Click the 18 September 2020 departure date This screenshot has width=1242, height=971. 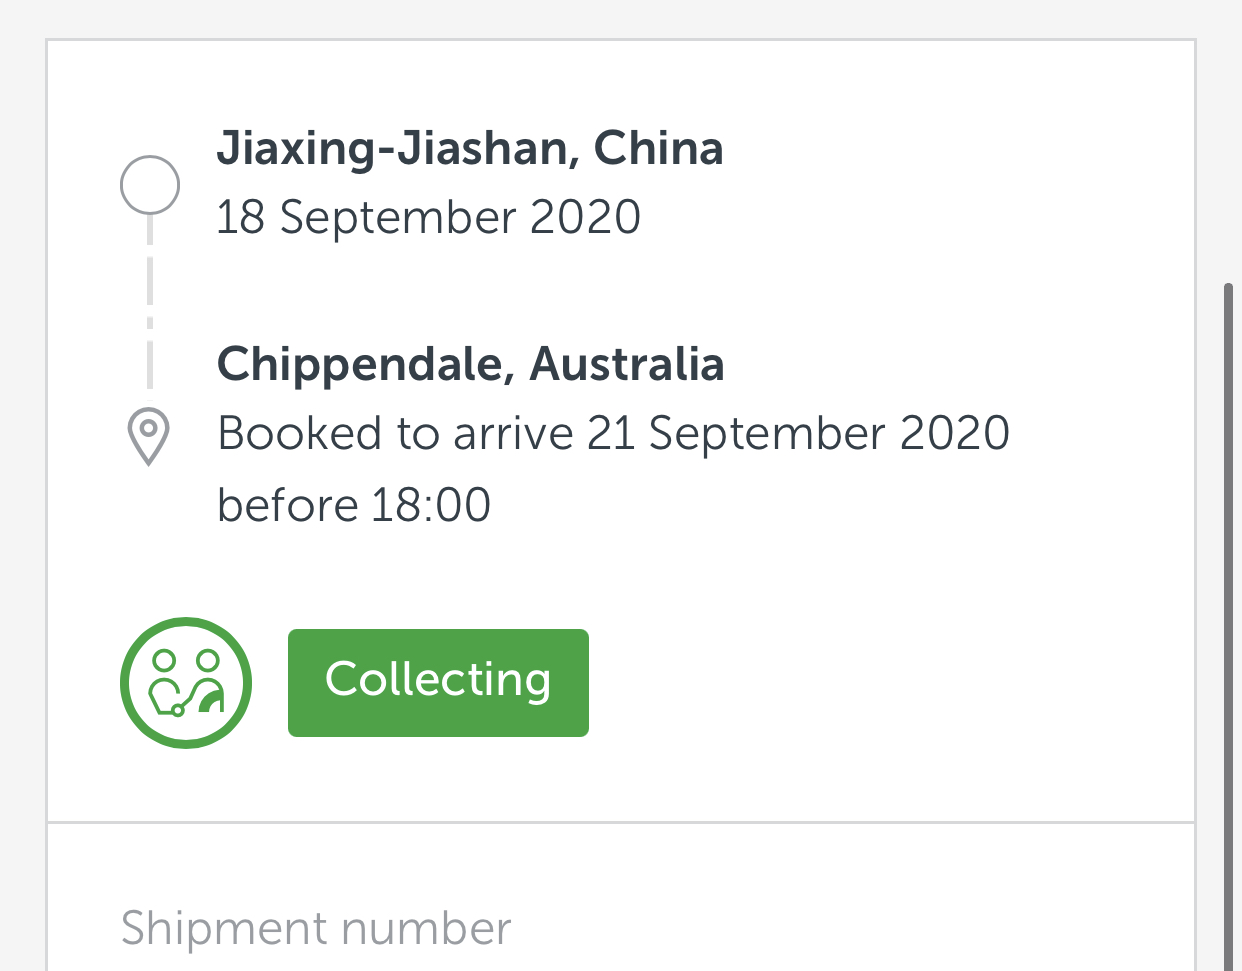pos(428,217)
